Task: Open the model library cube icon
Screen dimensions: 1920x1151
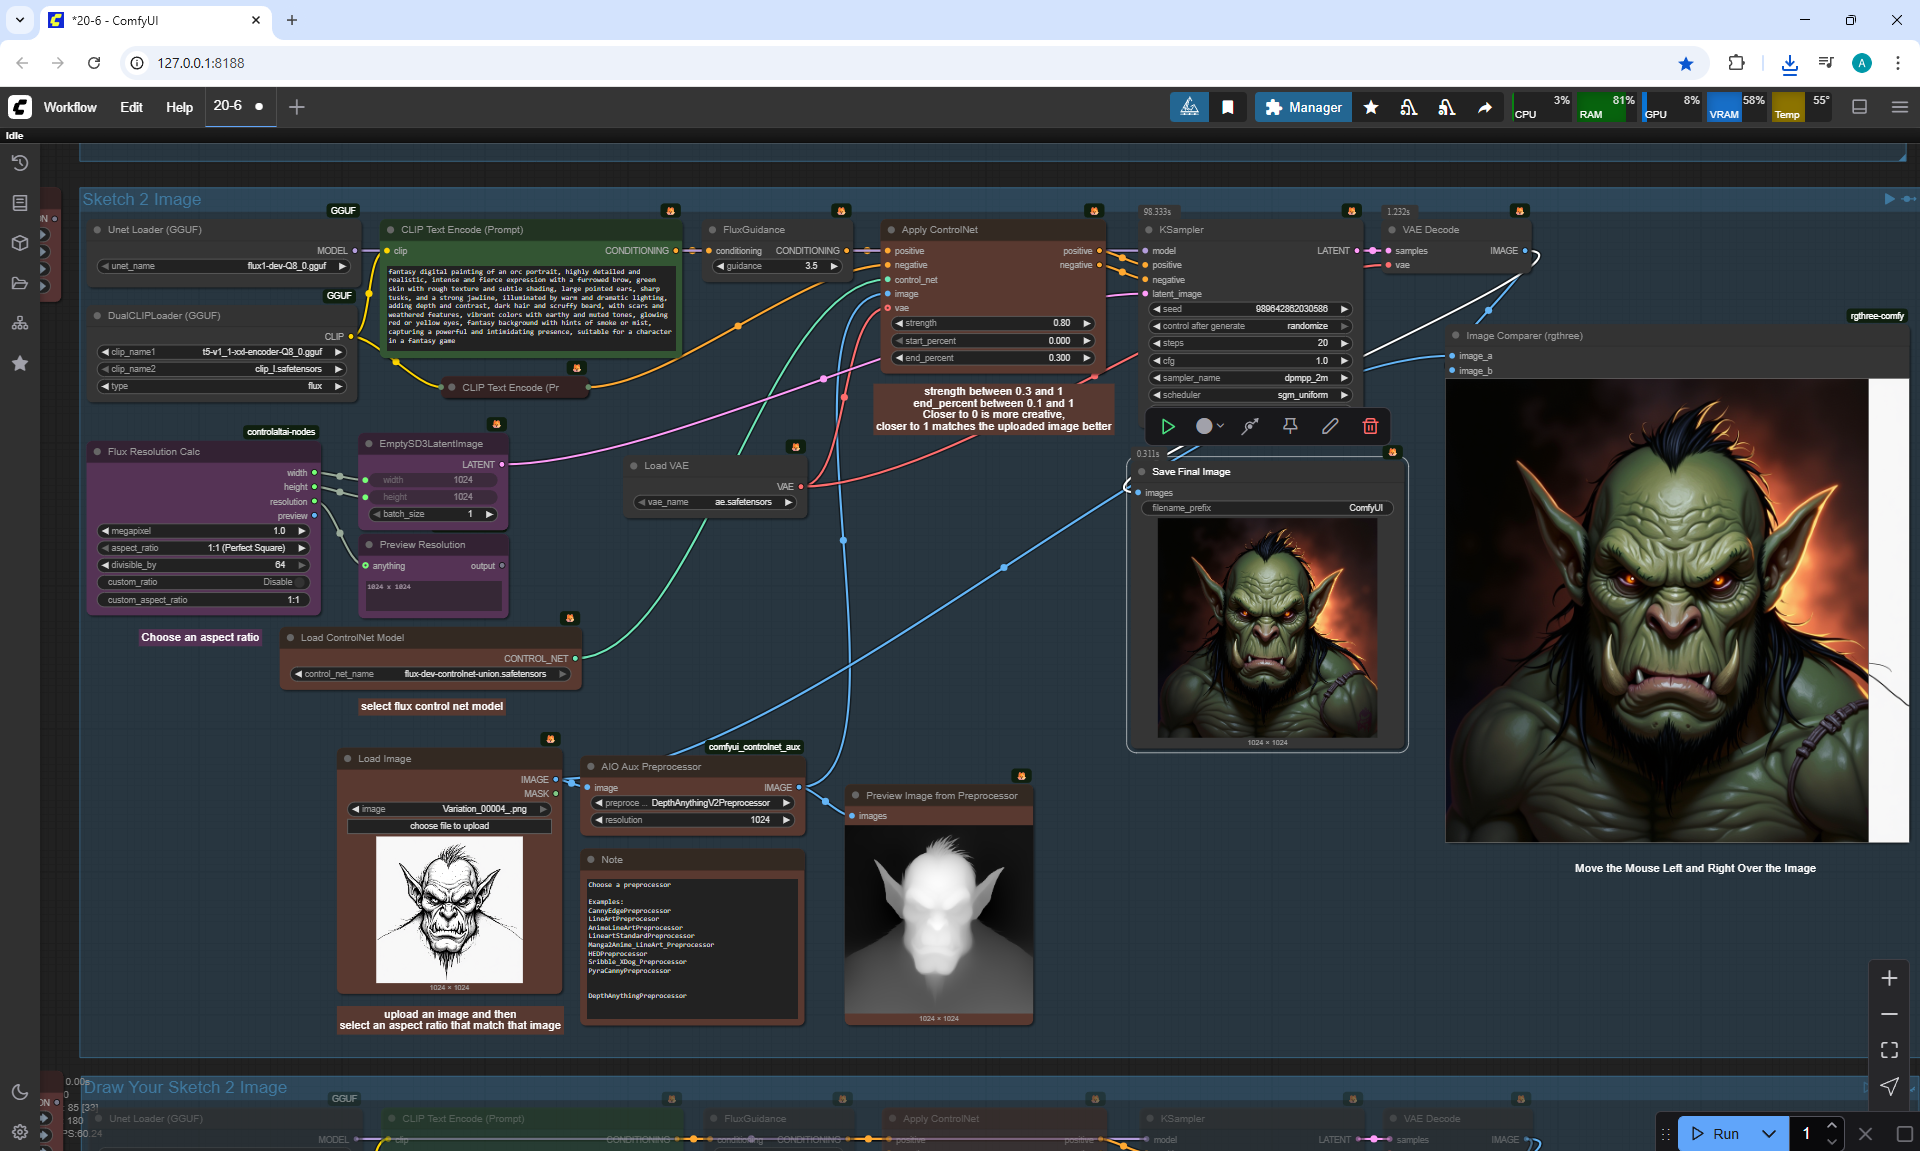Action: tap(19, 243)
